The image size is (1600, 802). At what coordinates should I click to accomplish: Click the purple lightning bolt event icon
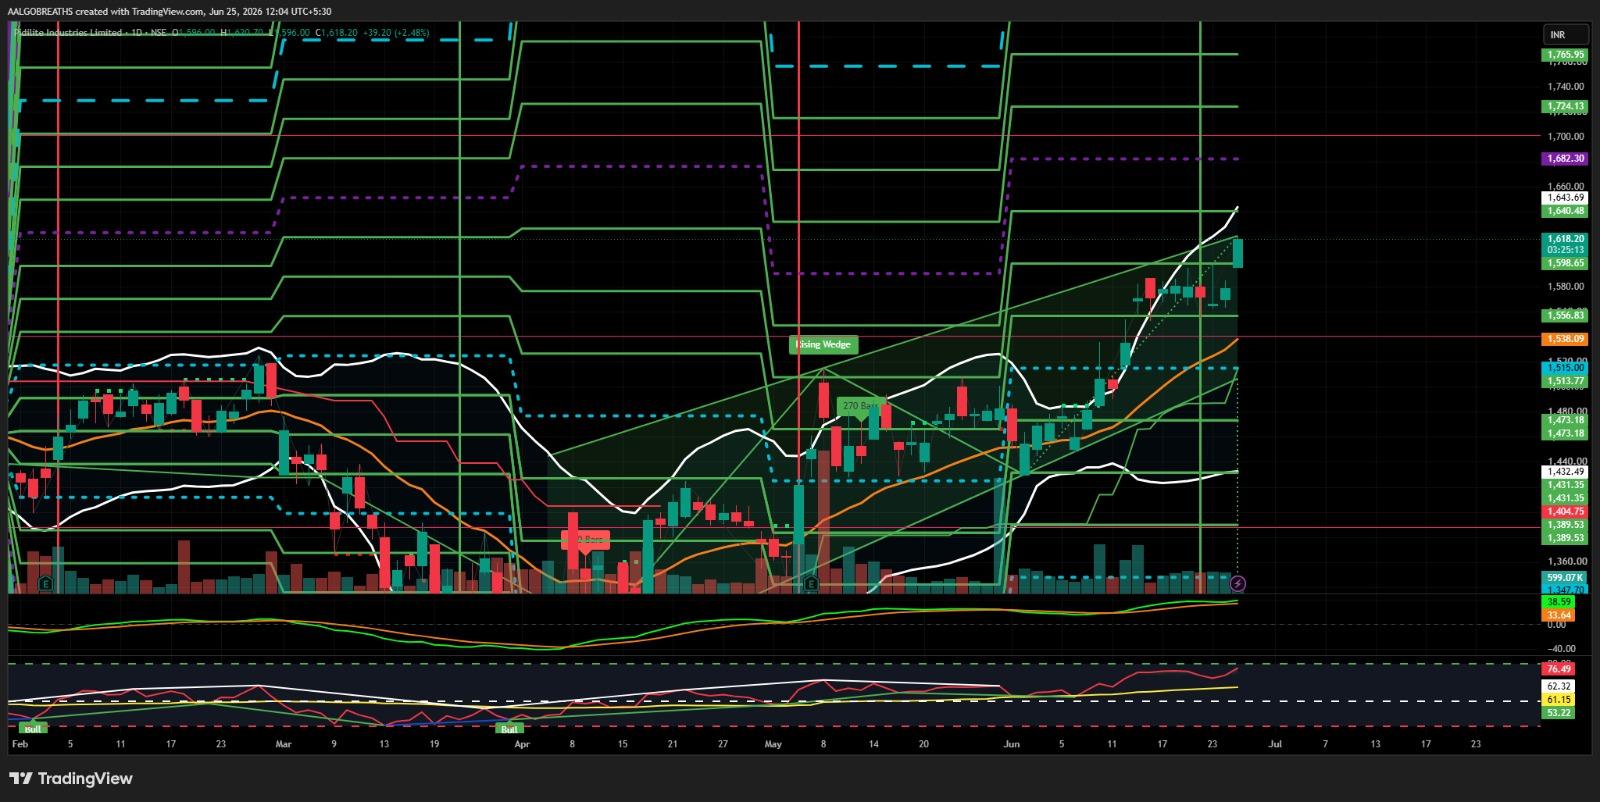tap(1238, 582)
